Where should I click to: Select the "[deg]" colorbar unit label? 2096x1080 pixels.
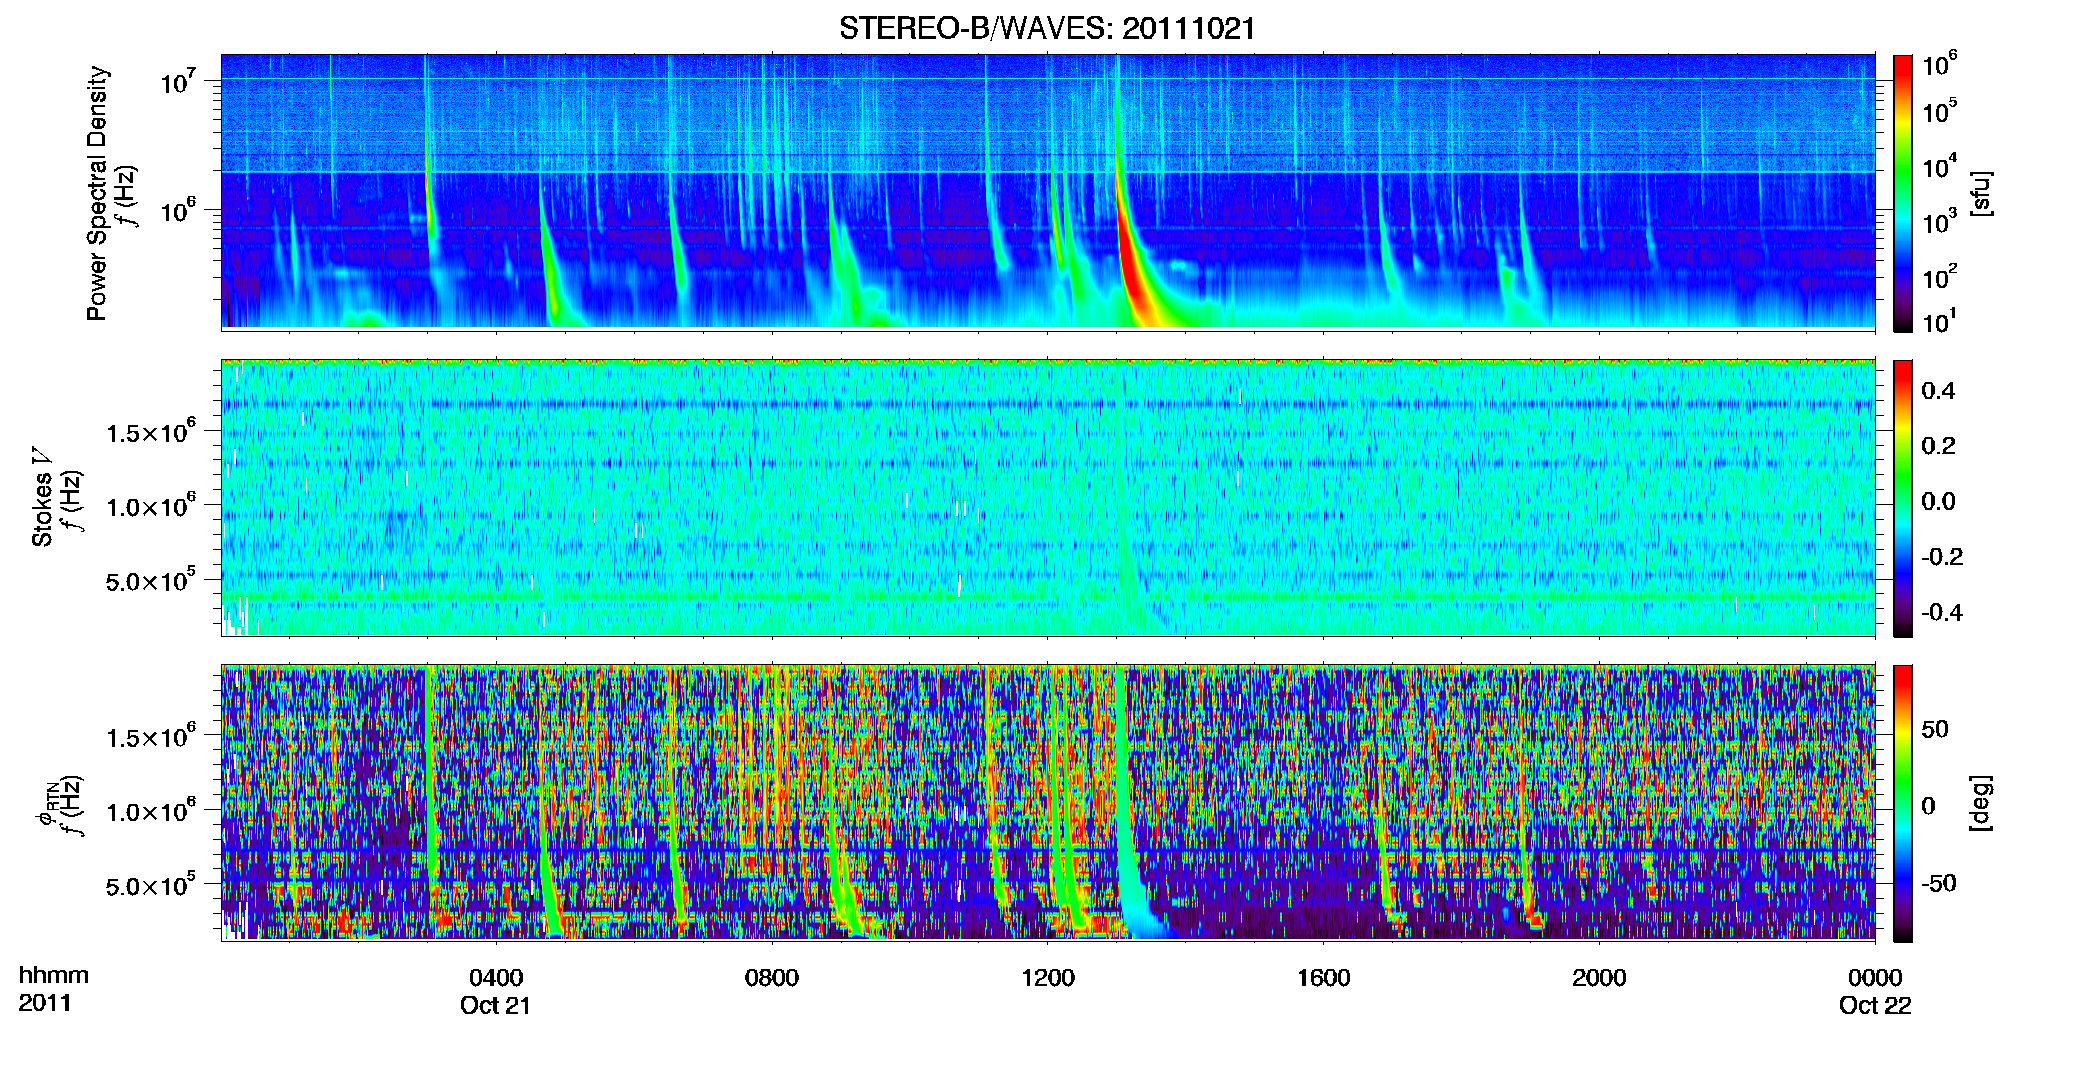1981,803
